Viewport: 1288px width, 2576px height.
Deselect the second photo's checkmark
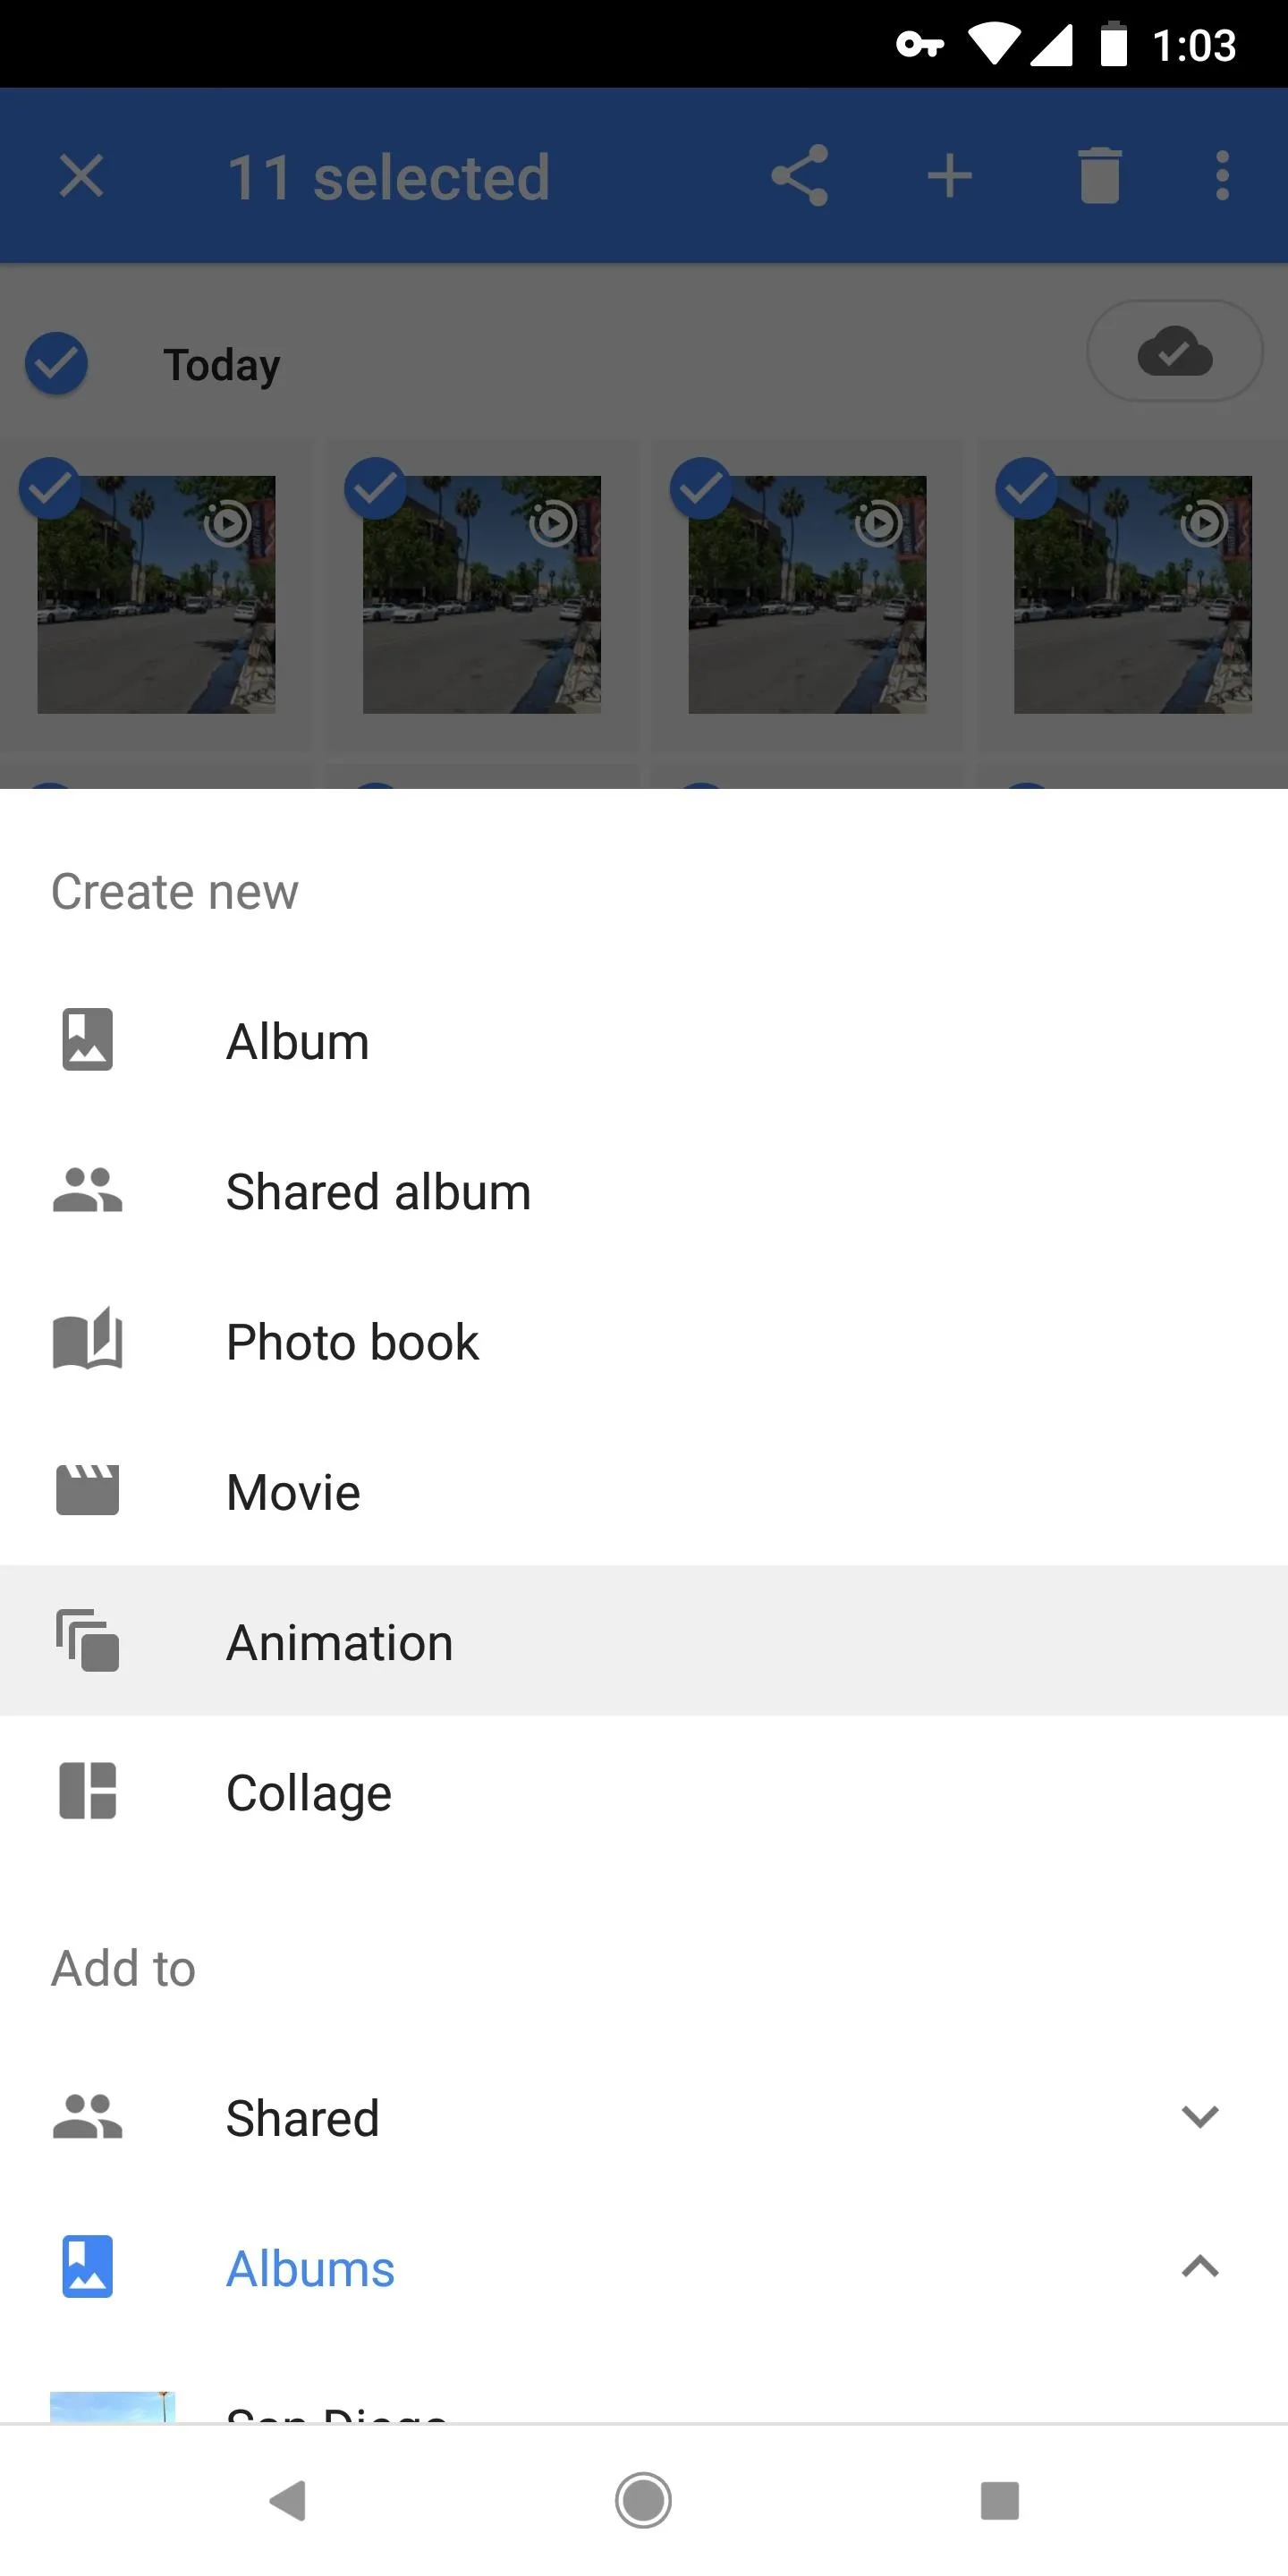click(x=375, y=488)
